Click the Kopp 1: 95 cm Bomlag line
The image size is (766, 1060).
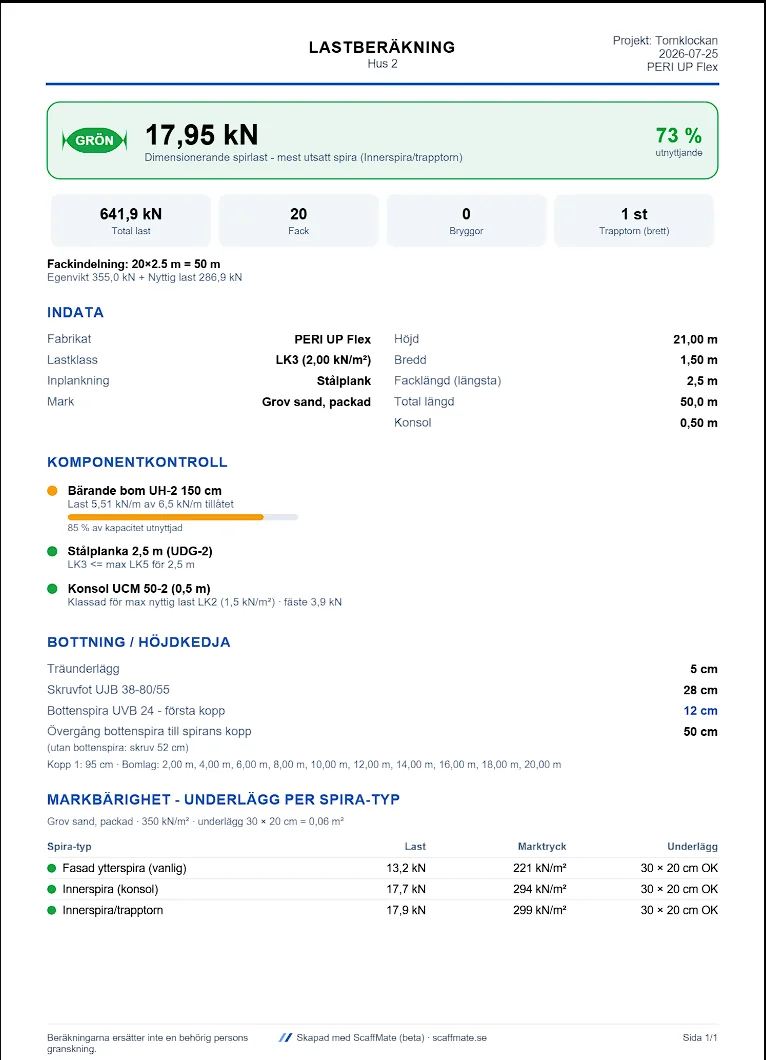coord(304,765)
